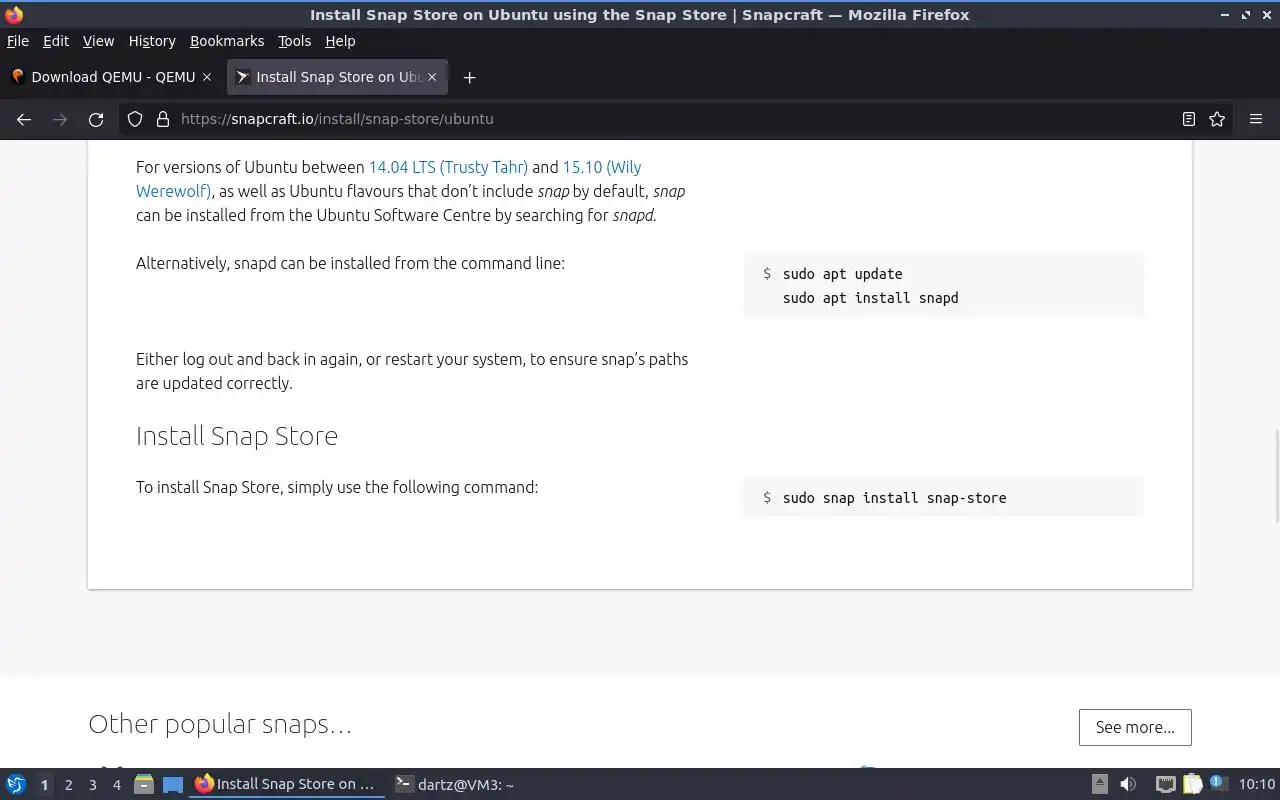Image resolution: width=1280 pixels, height=800 pixels.
Task: Open the yellow clipboard notes tray icon
Action: click(x=1192, y=785)
